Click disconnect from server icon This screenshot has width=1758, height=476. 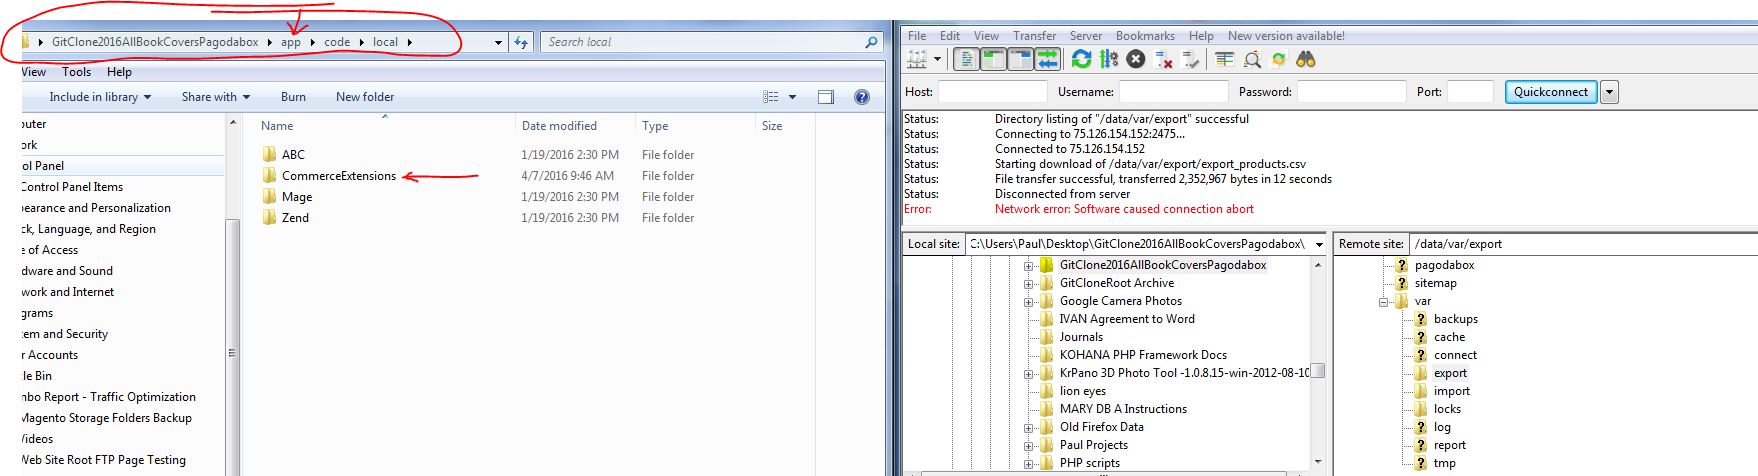point(1163,60)
